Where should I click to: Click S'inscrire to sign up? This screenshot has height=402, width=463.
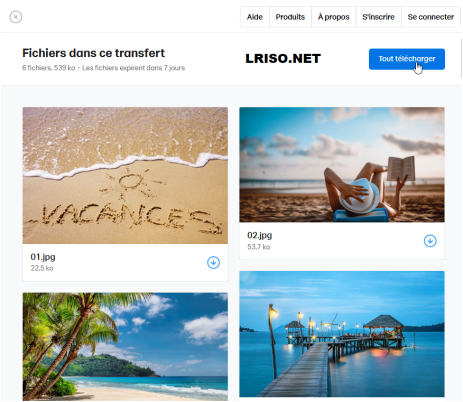pyautogui.click(x=378, y=17)
